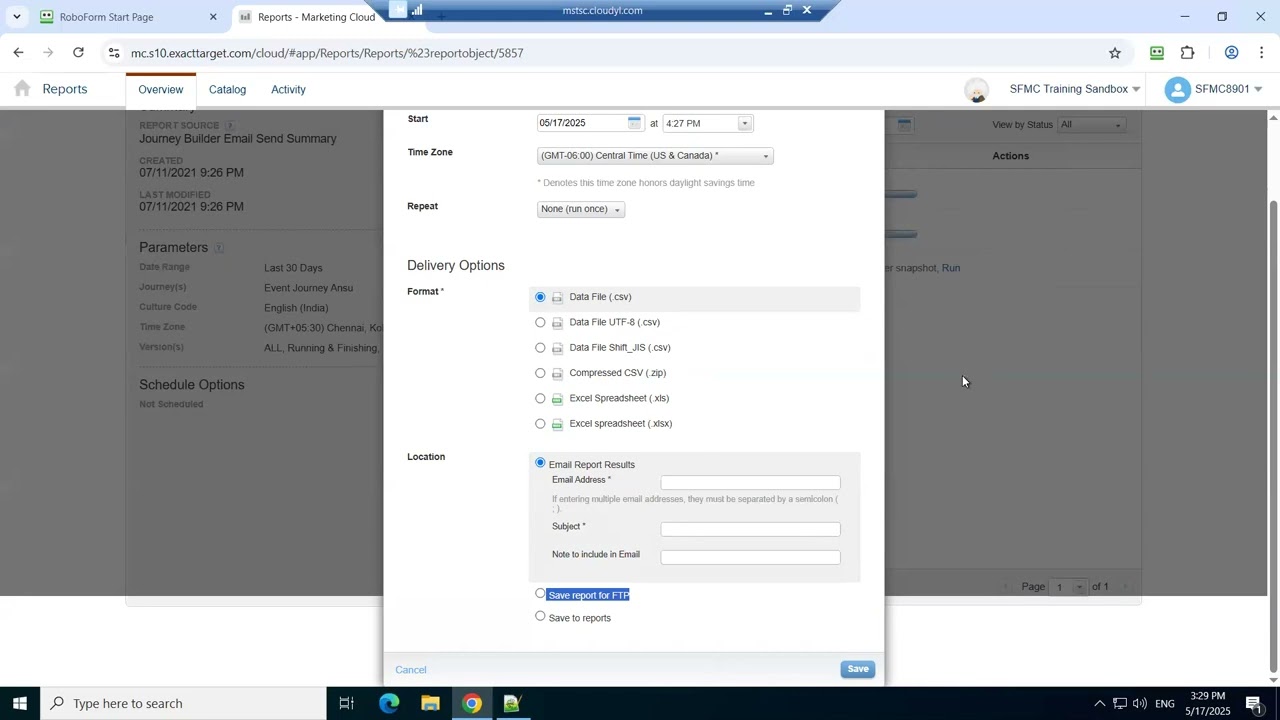Click the Excel icon beside spreadsheet (.xlsx)
1280x720 pixels.
(x=557, y=425)
